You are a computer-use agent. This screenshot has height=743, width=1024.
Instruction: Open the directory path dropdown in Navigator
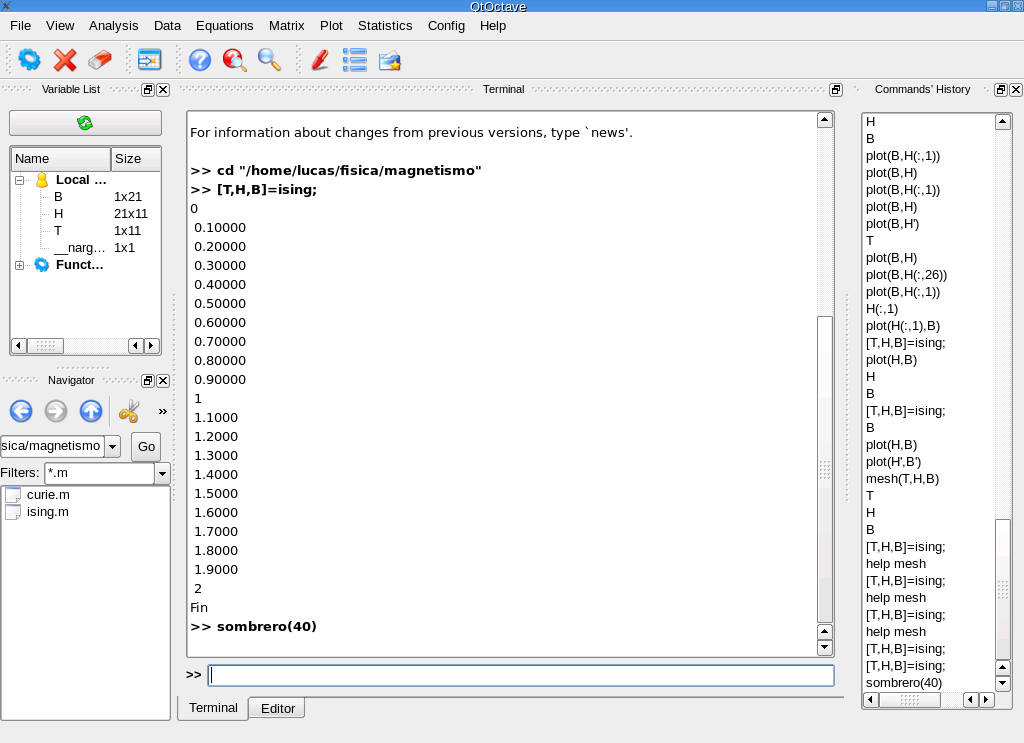(x=112, y=447)
